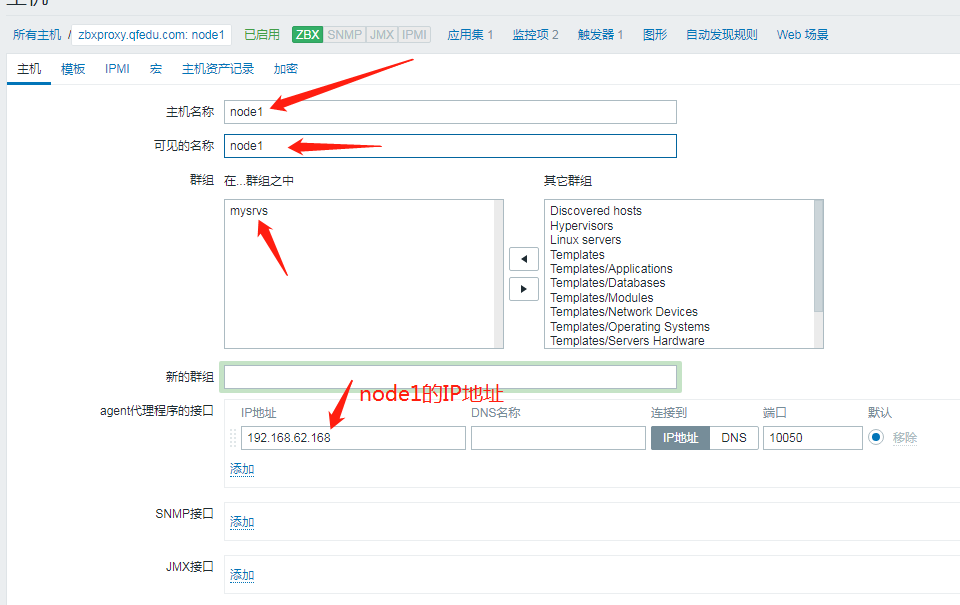Select DNS connect-to option
Image resolution: width=960 pixels, height=605 pixels.
[733, 438]
